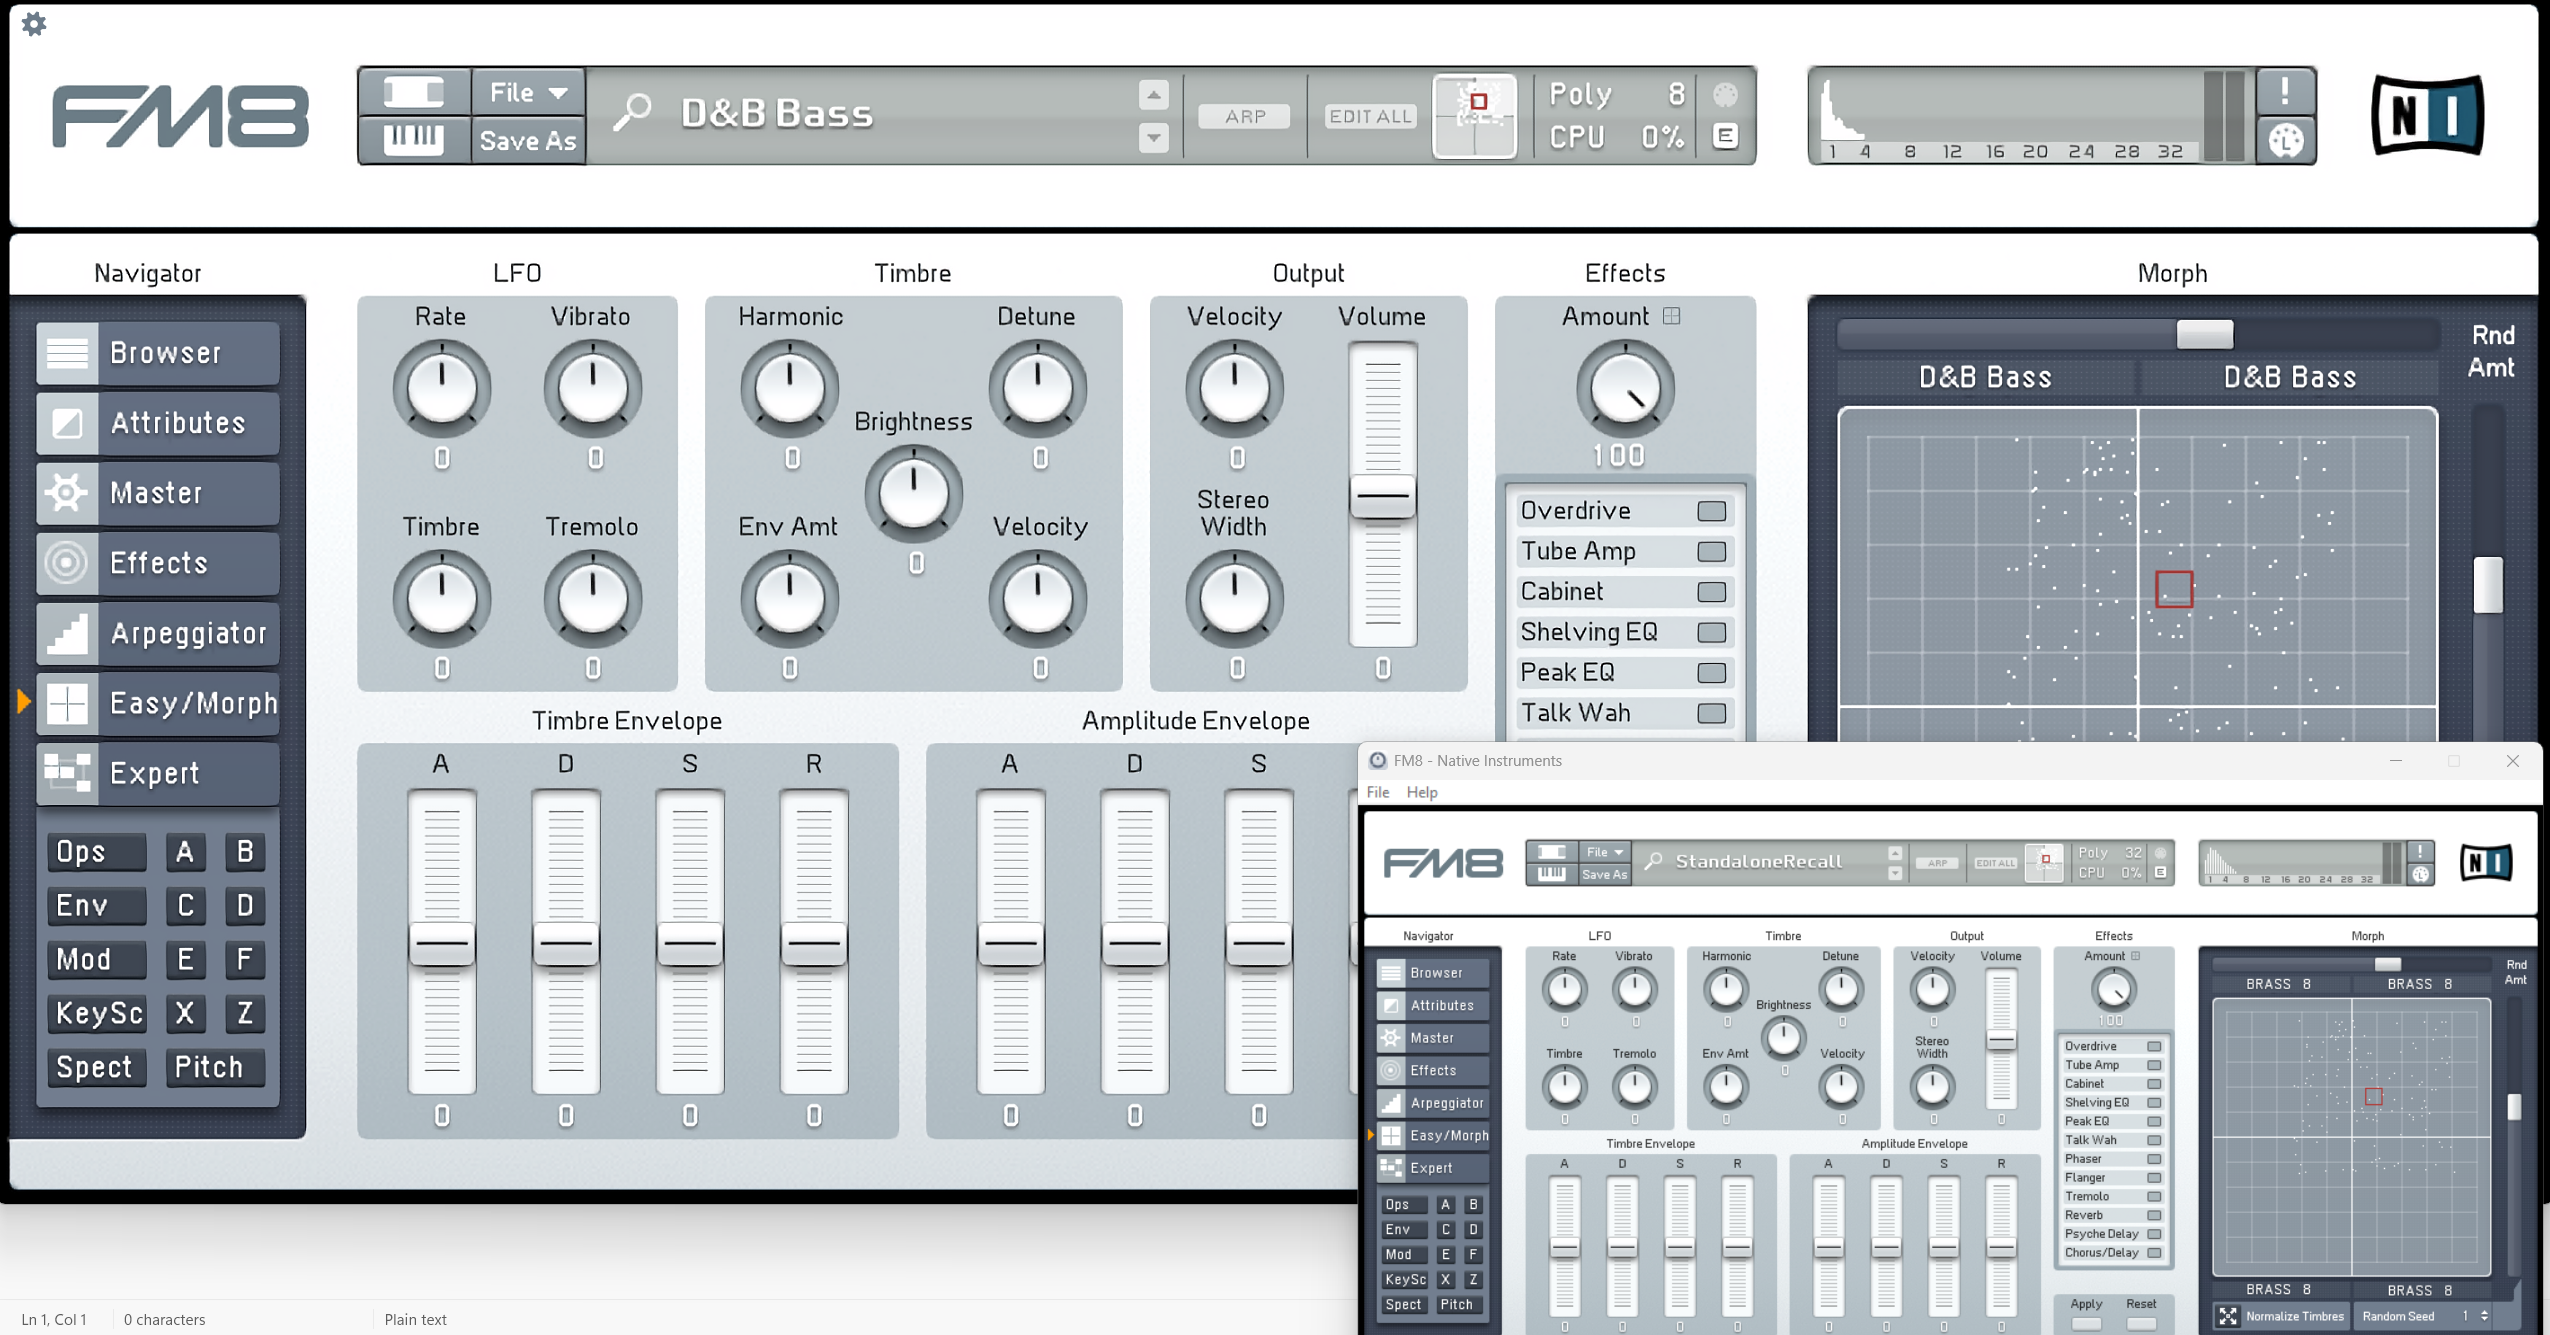Viewport: 2550px width, 1335px height.
Task: Open KeySc page in the large Navigator
Action: tap(96, 1014)
